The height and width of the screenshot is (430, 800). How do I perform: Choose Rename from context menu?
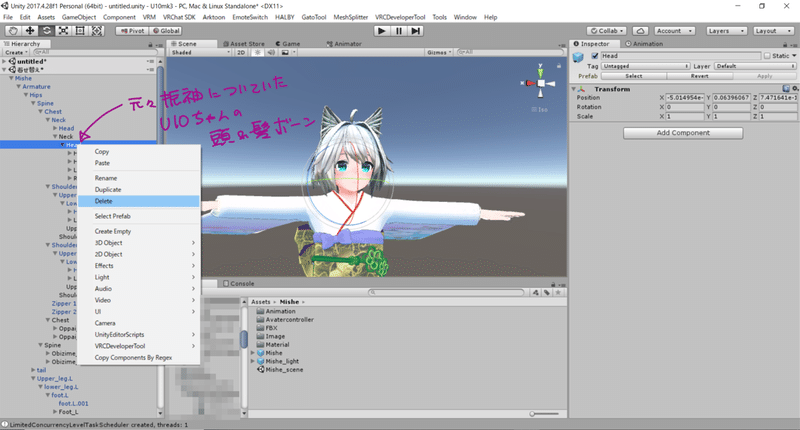139,178
